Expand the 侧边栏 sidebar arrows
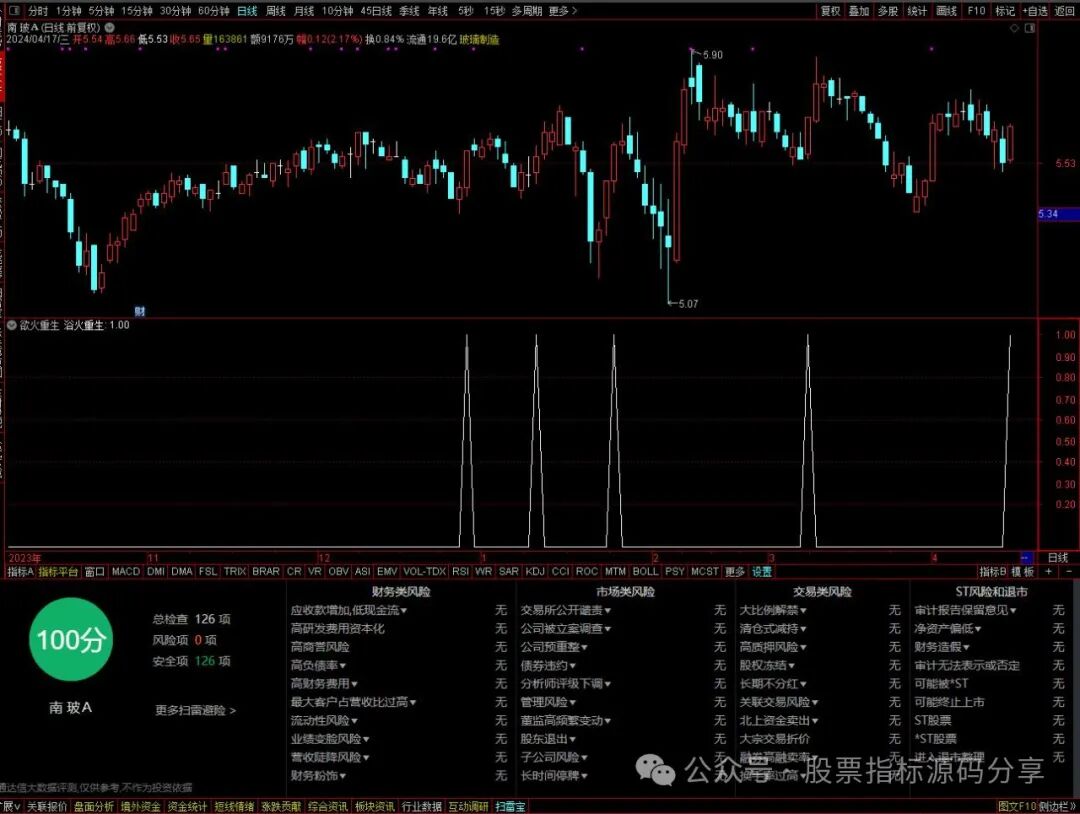The width and height of the screenshot is (1080, 814). tap(1057, 806)
